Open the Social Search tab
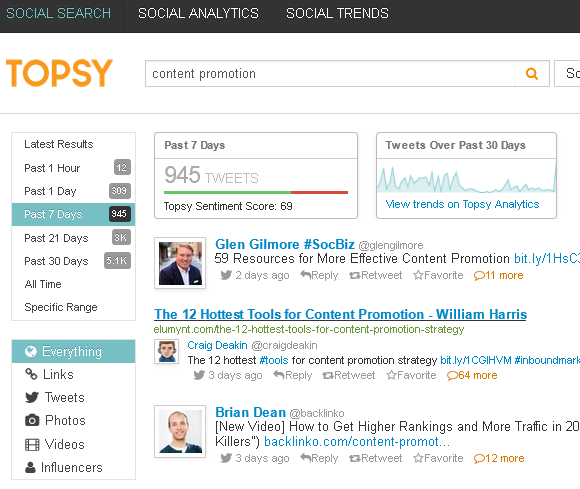 58,13
